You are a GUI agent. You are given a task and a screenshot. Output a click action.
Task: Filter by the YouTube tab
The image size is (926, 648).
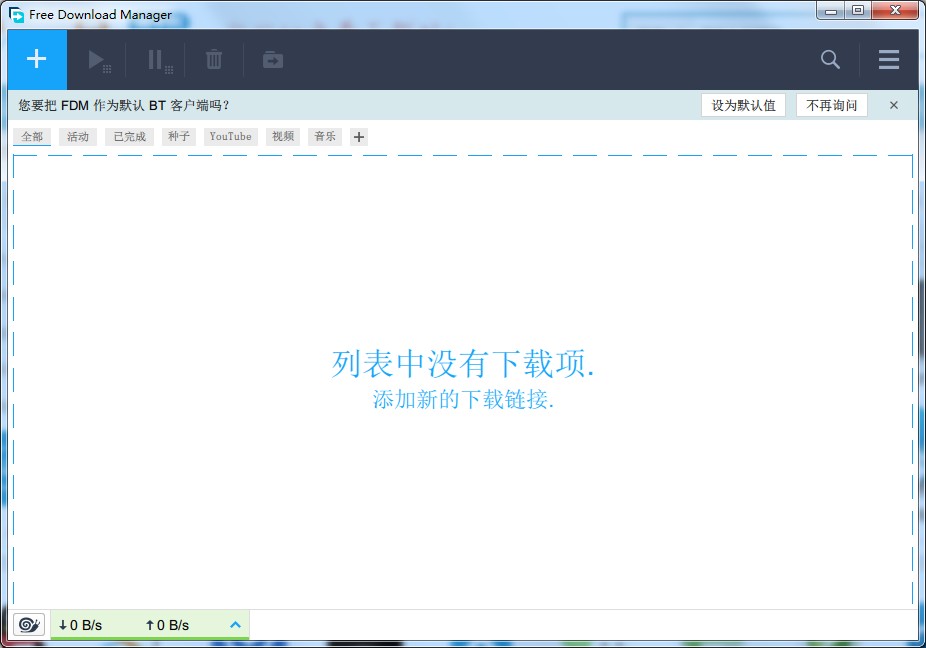coord(230,137)
